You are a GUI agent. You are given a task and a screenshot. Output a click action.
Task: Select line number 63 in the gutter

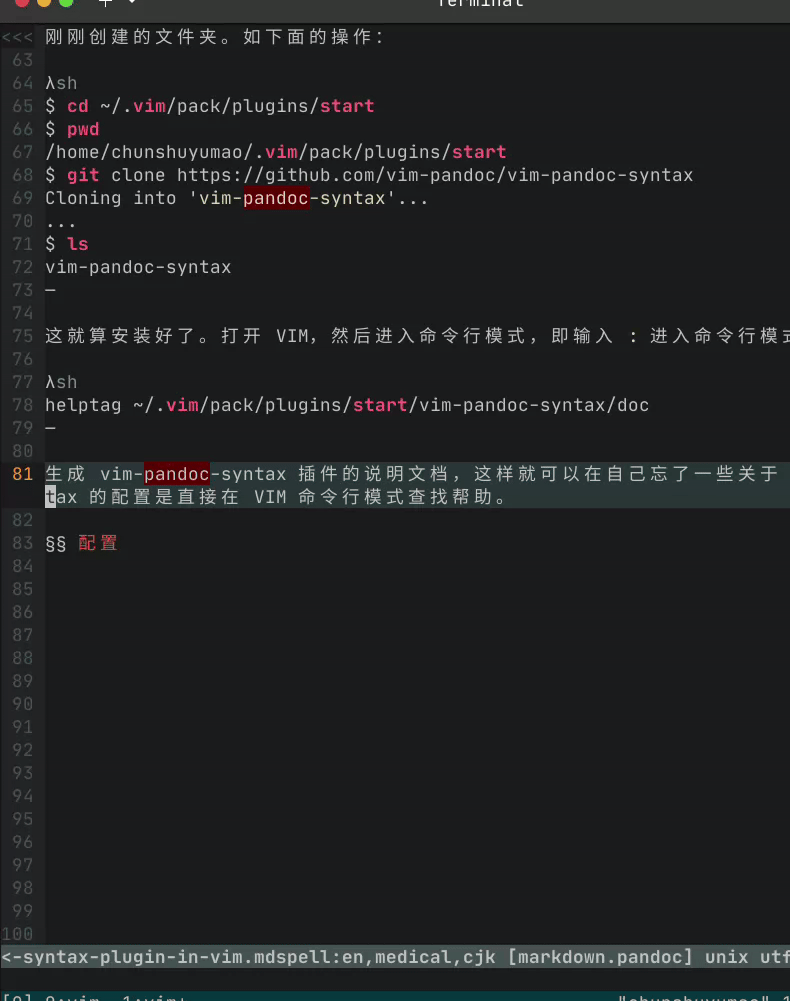point(22,60)
